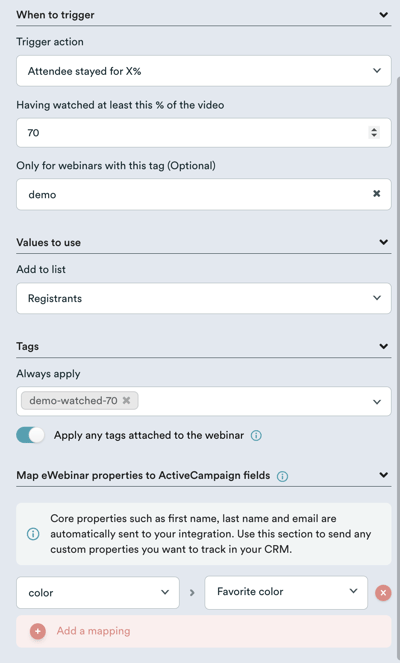Open the Trigger action dropdown
The height and width of the screenshot is (663, 400).
click(204, 71)
